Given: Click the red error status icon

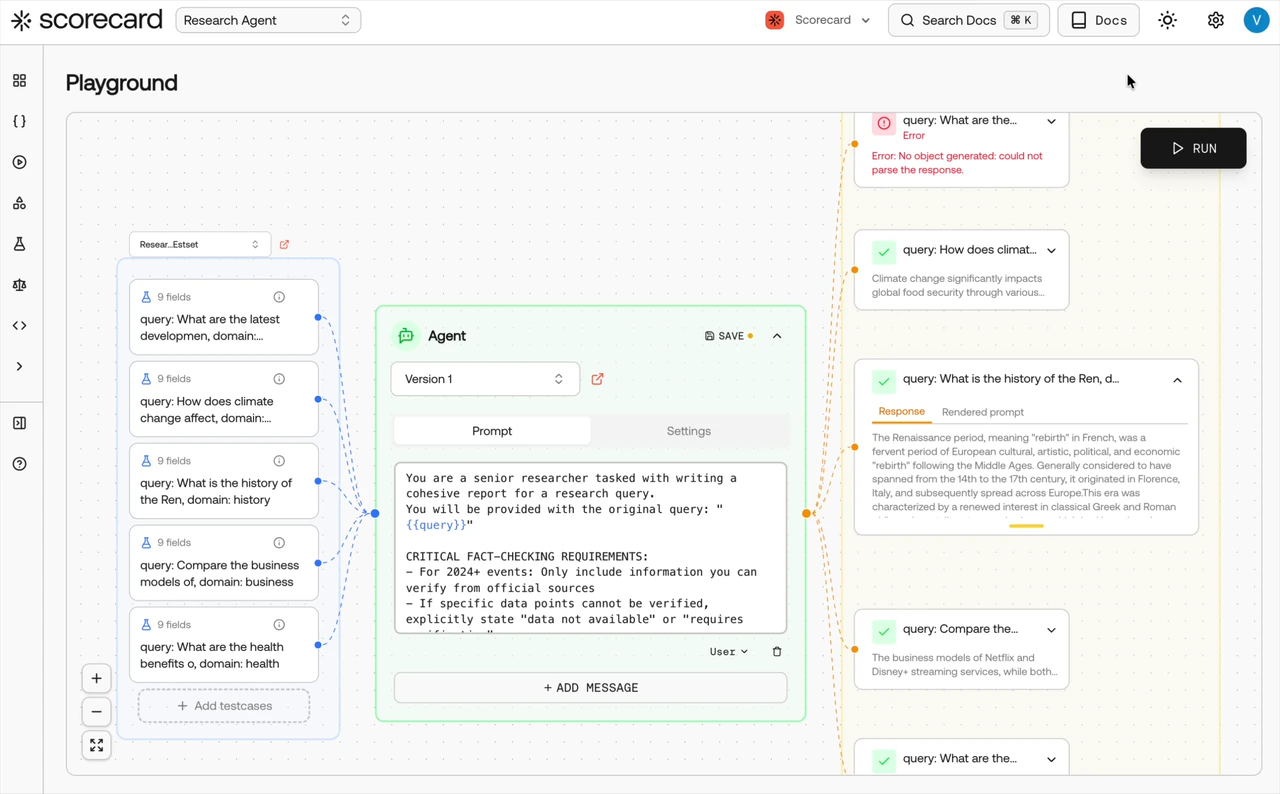Looking at the screenshot, I should 884,124.
